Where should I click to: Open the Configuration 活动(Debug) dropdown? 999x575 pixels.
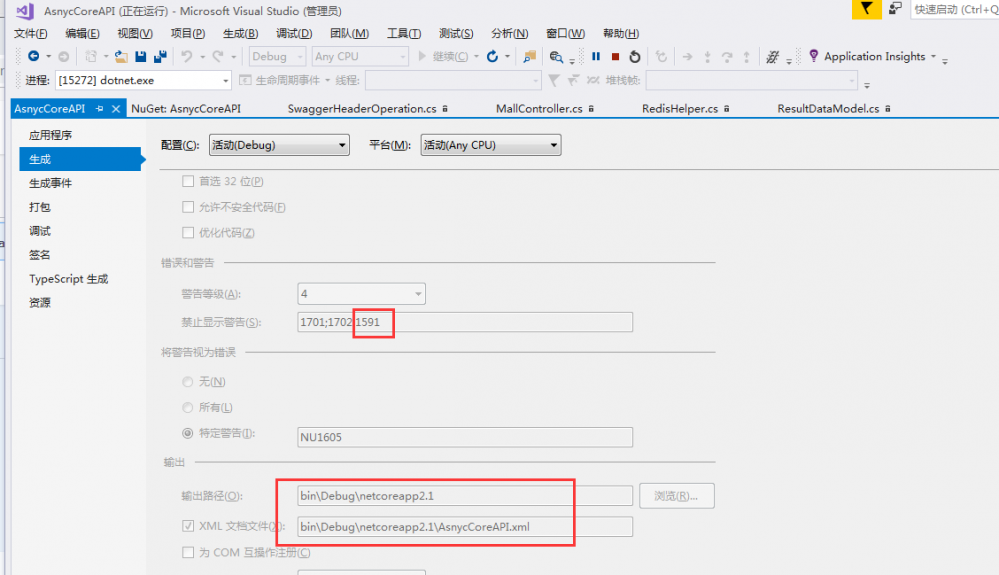[x=279, y=145]
